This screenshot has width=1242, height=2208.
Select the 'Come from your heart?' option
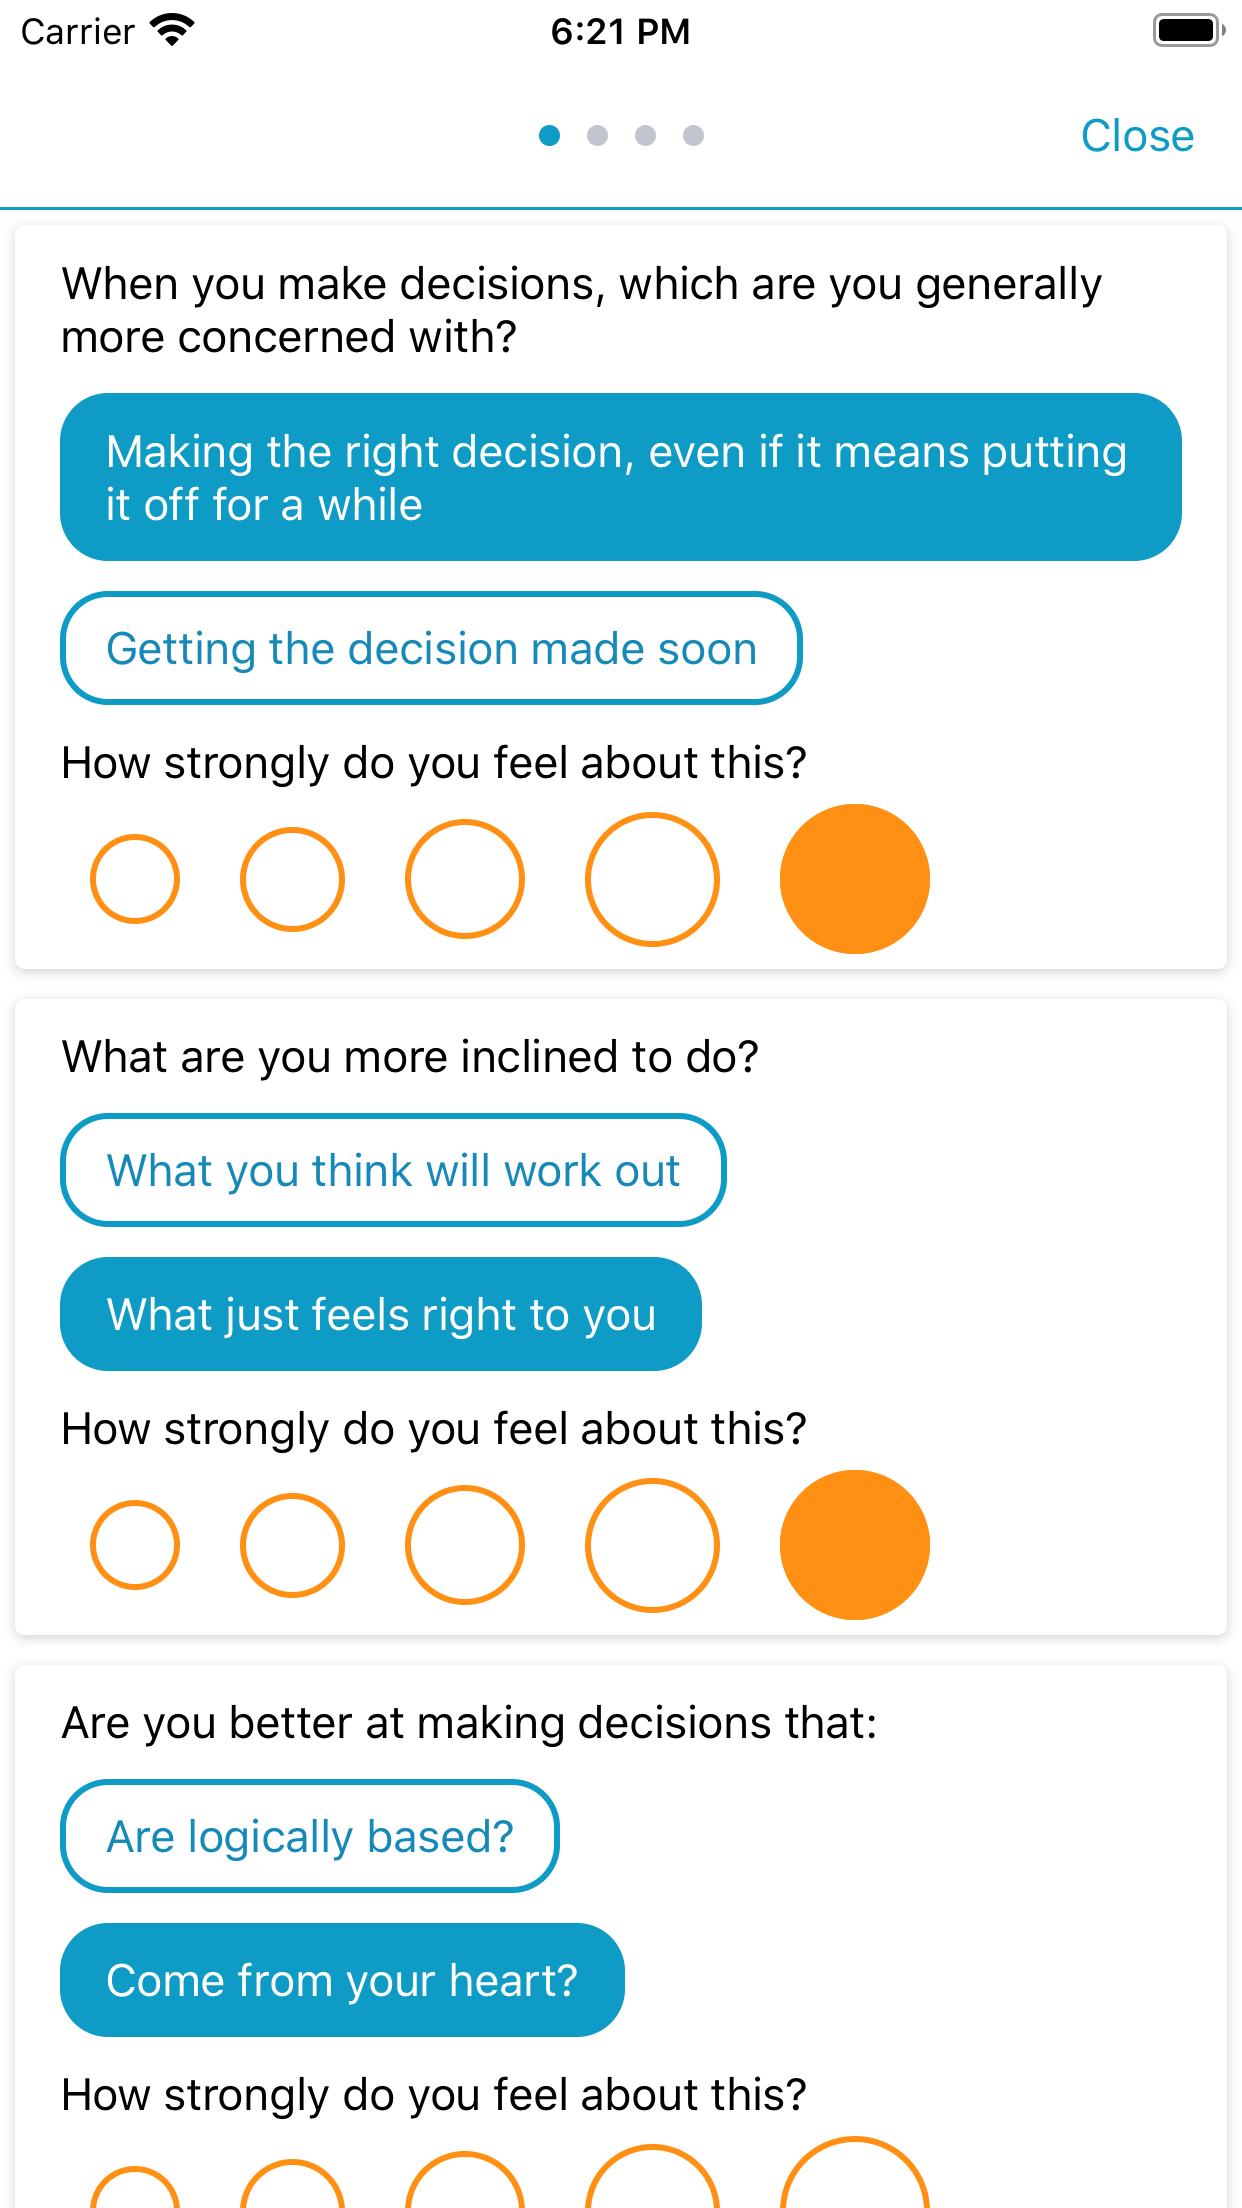click(342, 1980)
